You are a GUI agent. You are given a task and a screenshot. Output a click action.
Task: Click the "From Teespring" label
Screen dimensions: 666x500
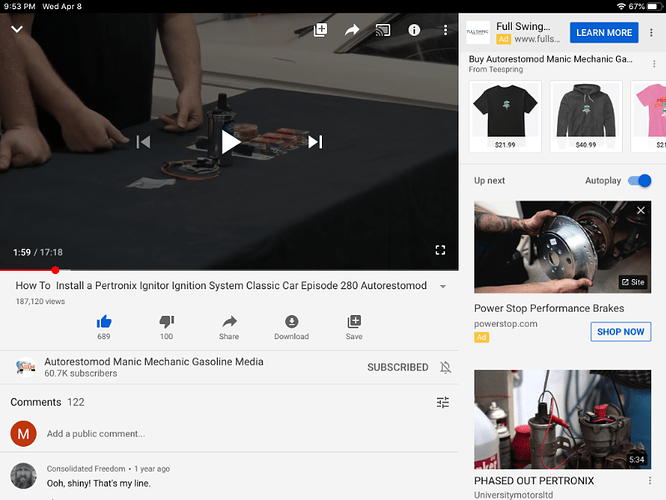point(496,69)
